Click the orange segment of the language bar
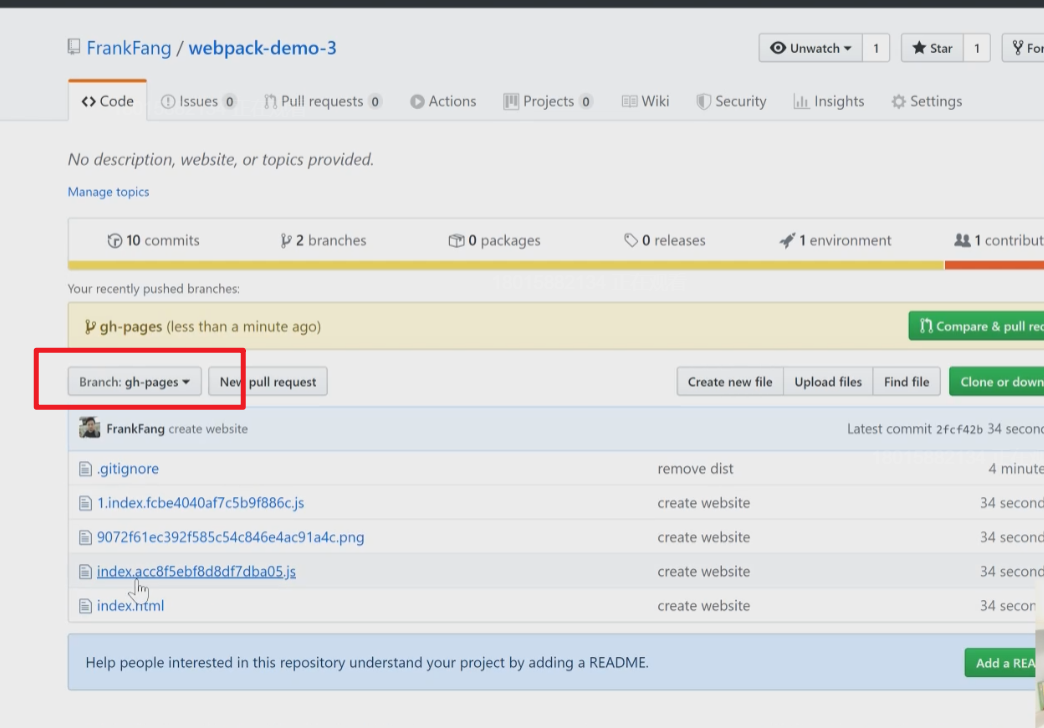 [x=994, y=265]
